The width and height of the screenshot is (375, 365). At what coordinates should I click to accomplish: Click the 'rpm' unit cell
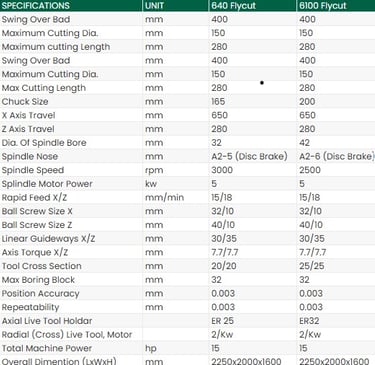point(154,170)
